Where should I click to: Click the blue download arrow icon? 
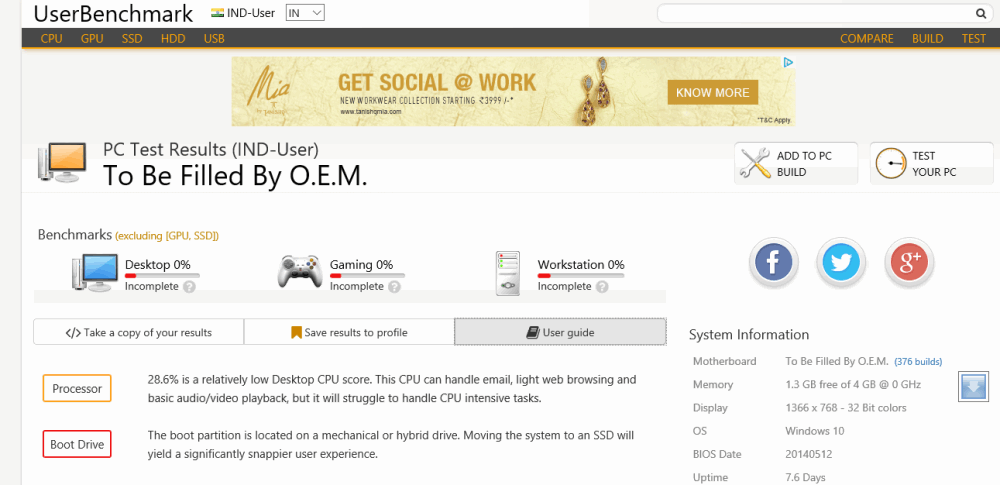(973, 387)
